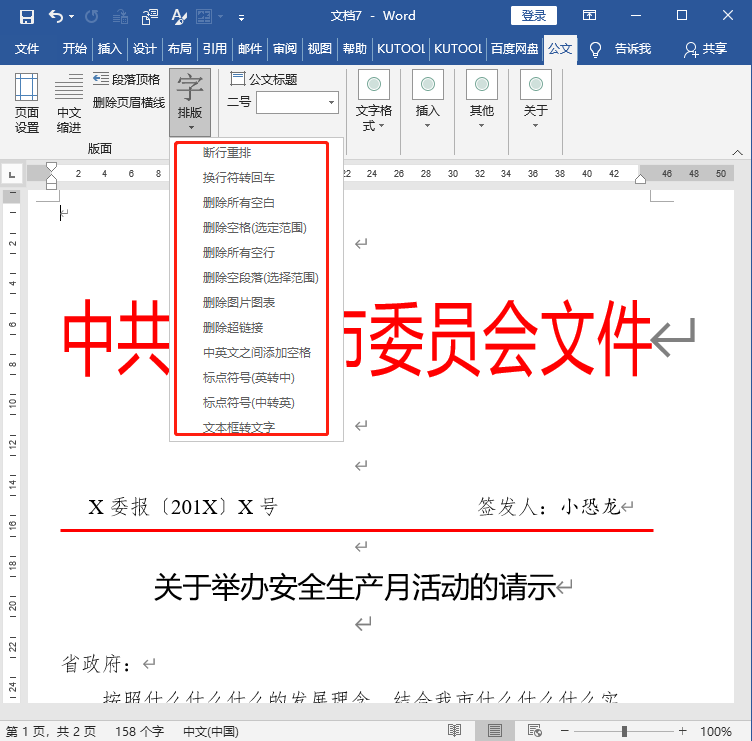Switch to the 审阅 tab
This screenshot has height=741, width=752.
point(285,48)
